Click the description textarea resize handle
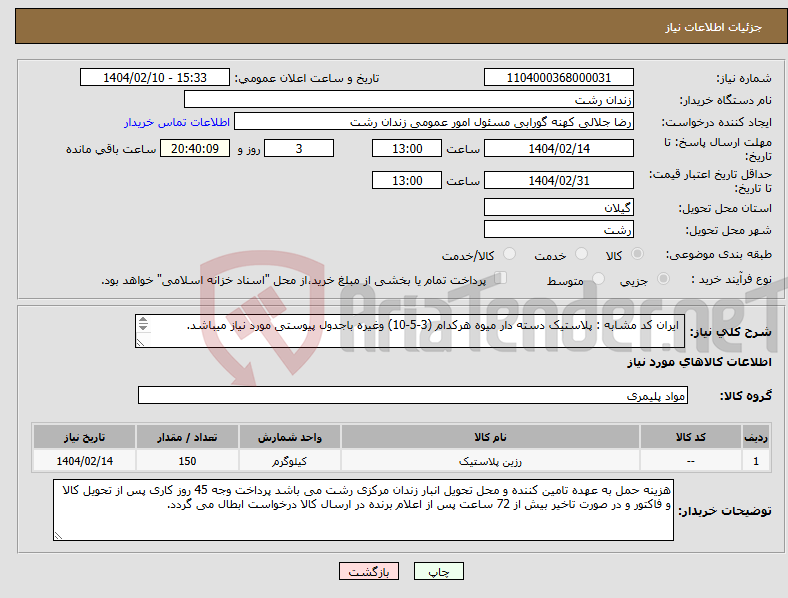788x598 pixels. [x=140, y=343]
